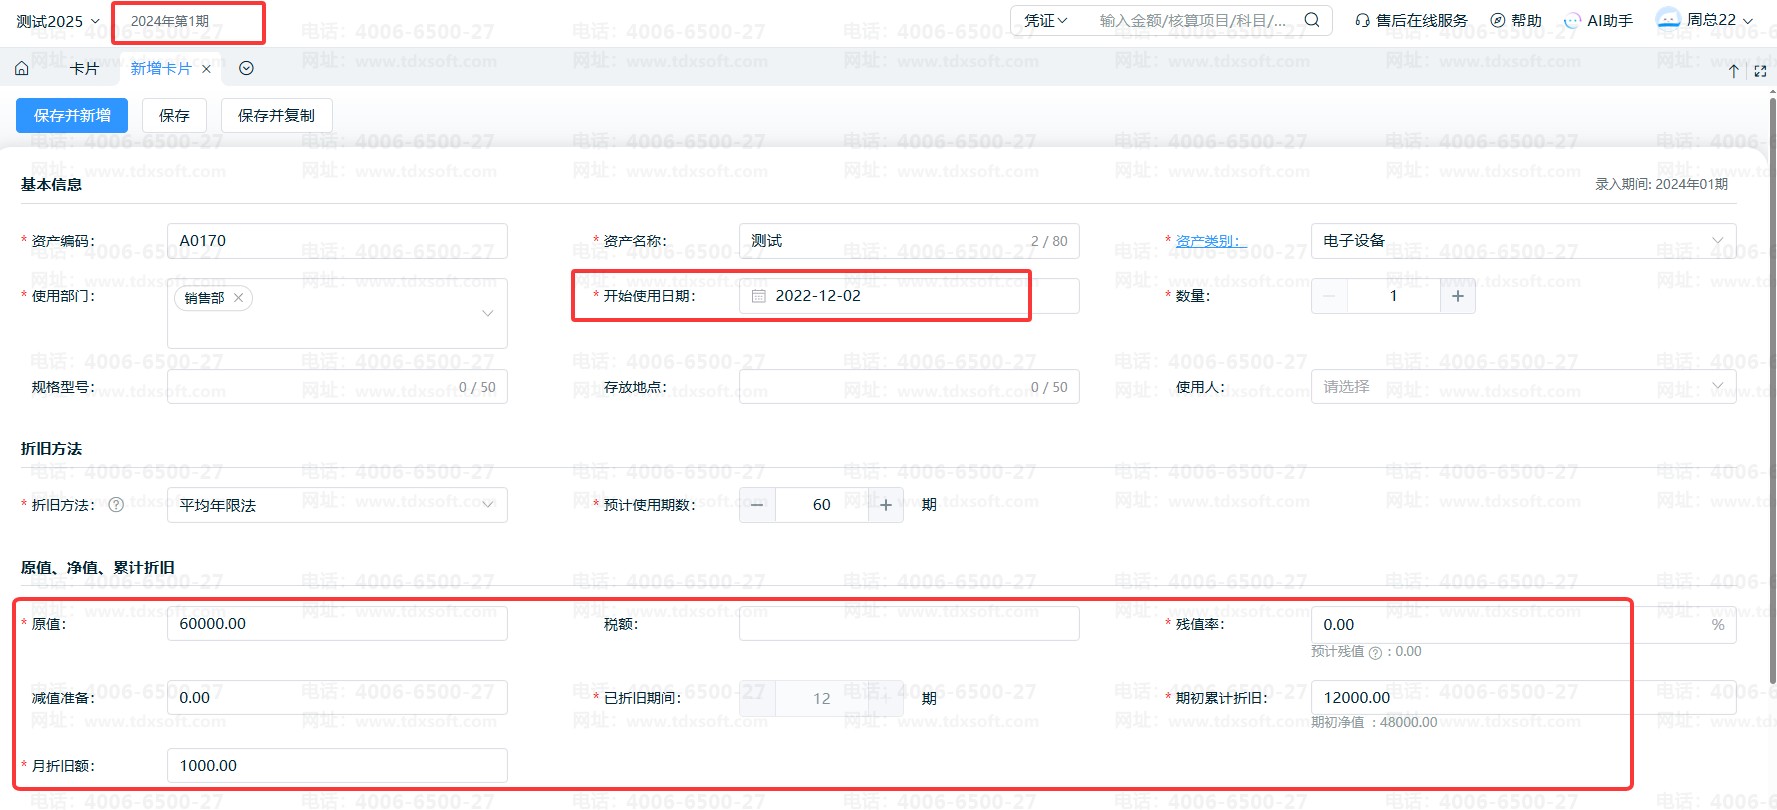Screen dimensions: 1777x810
Task: Open the 使用人 请选择 dropdown
Action: click(1717, 387)
